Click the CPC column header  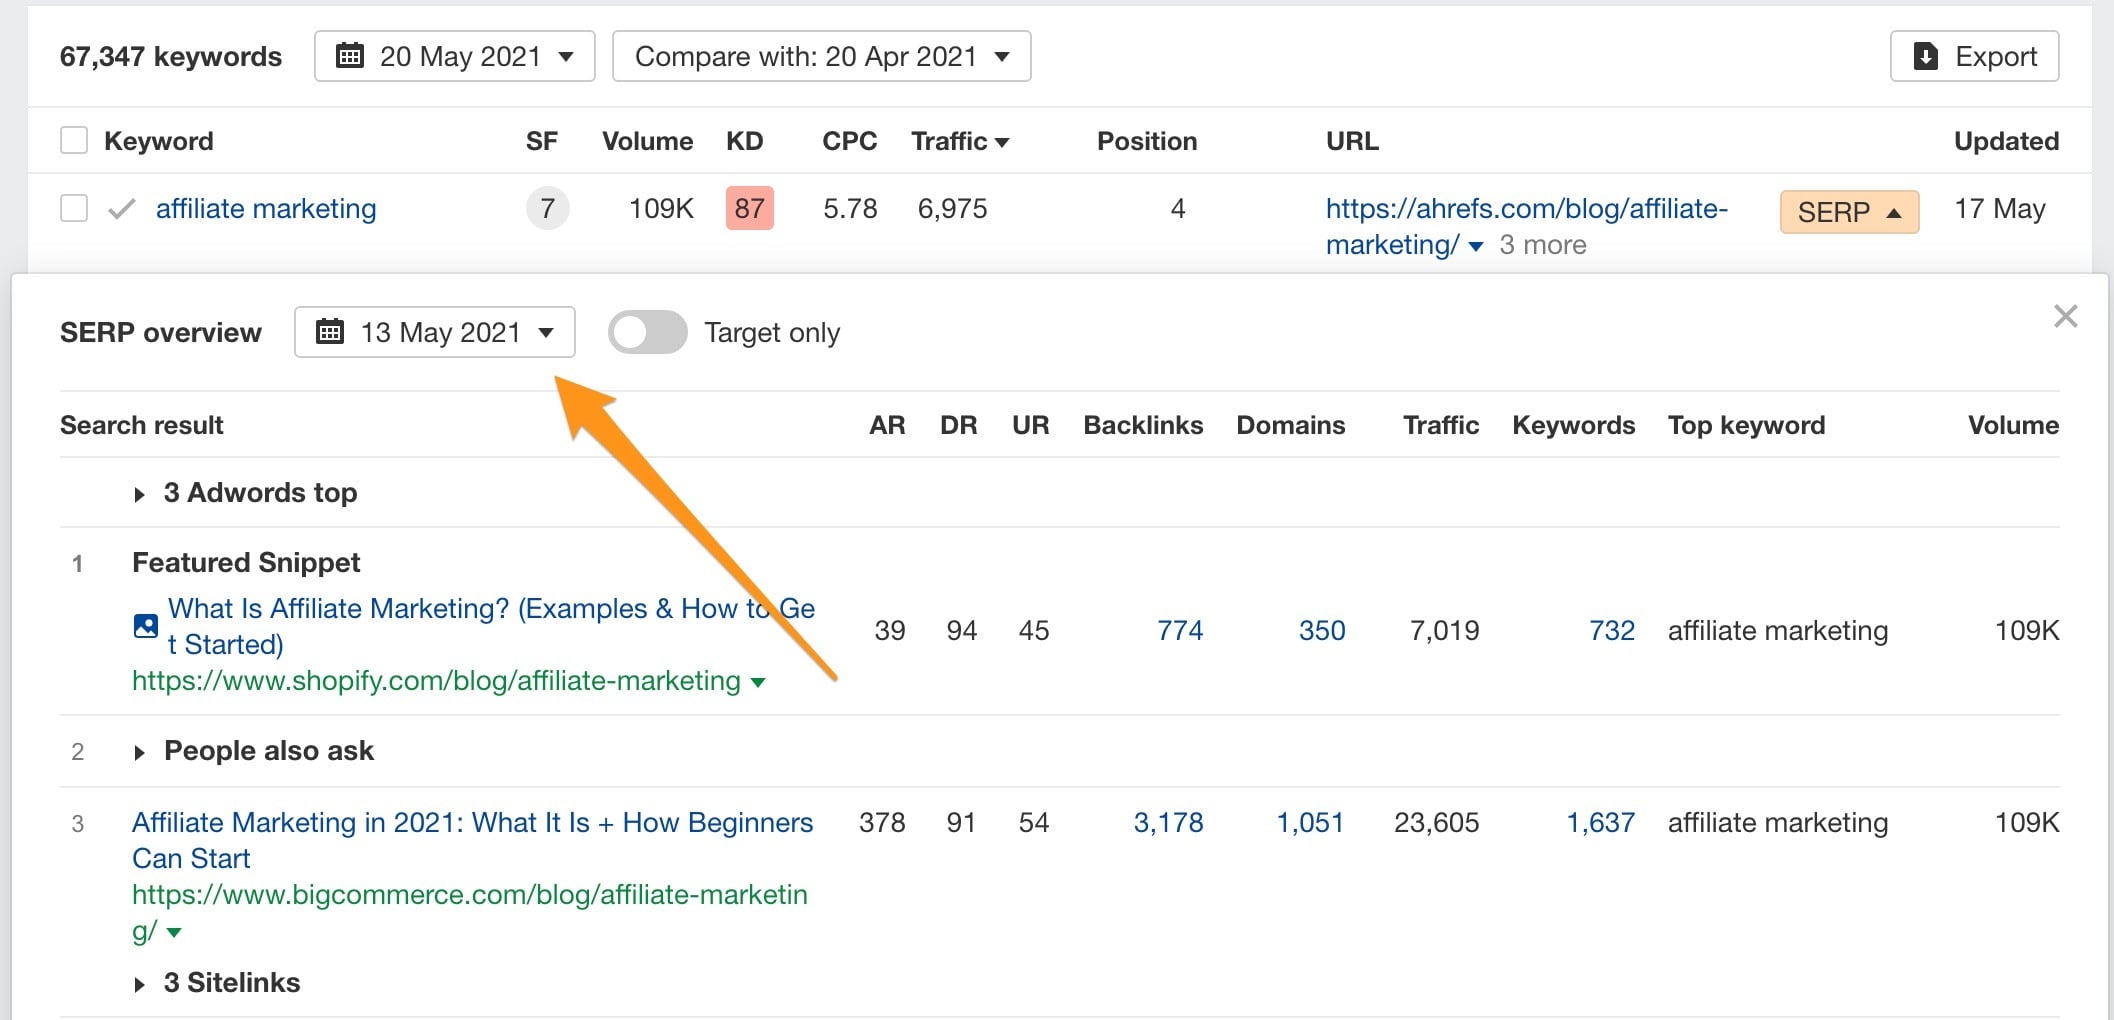tap(849, 141)
